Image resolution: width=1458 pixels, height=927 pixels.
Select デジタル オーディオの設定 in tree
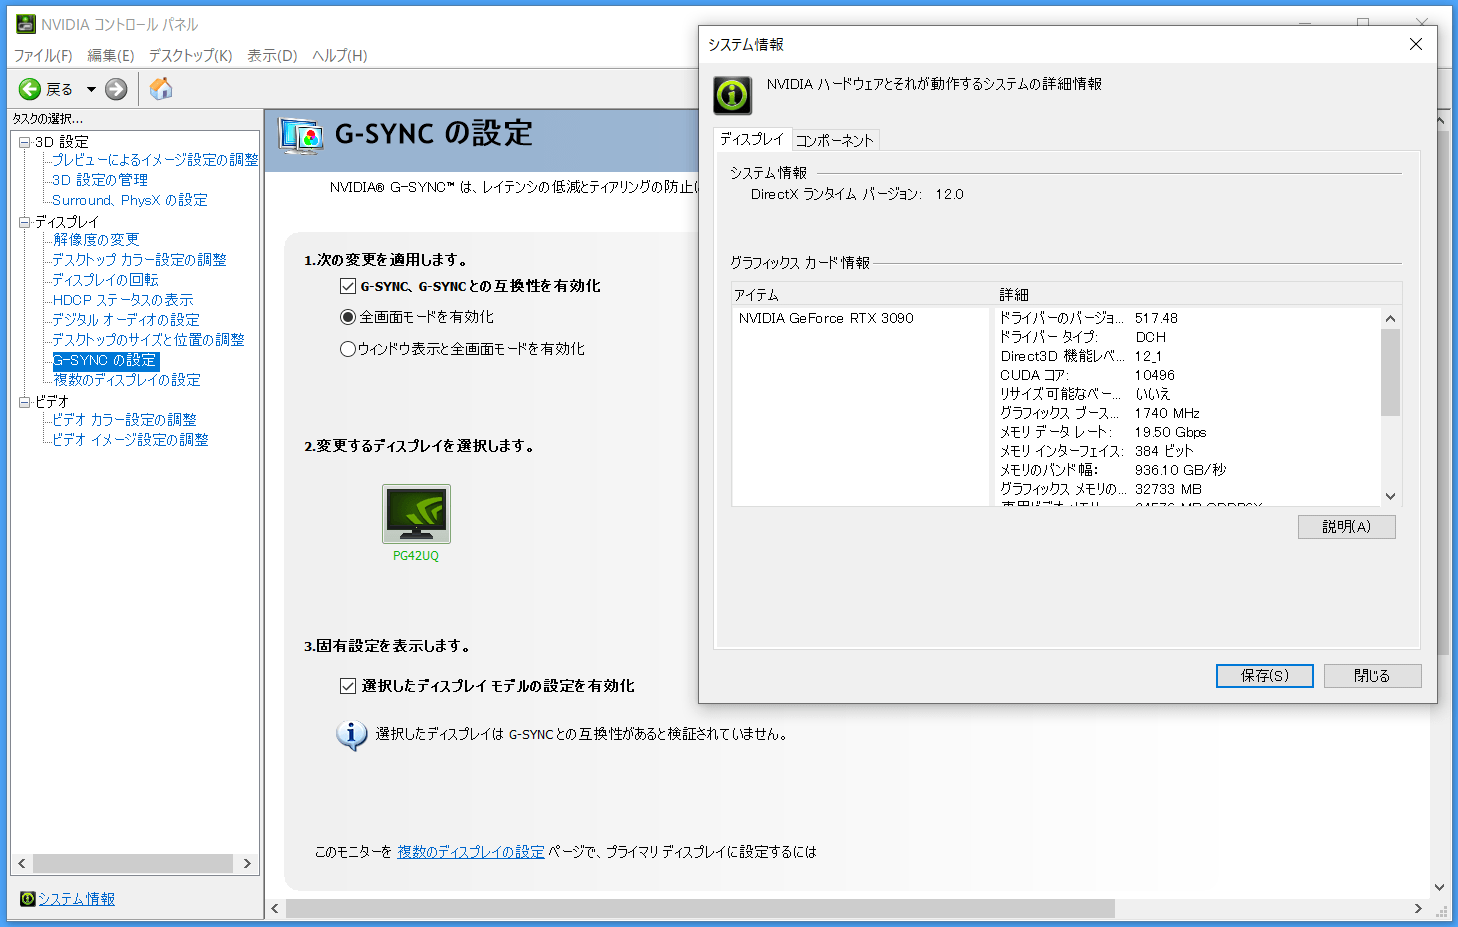click(126, 320)
